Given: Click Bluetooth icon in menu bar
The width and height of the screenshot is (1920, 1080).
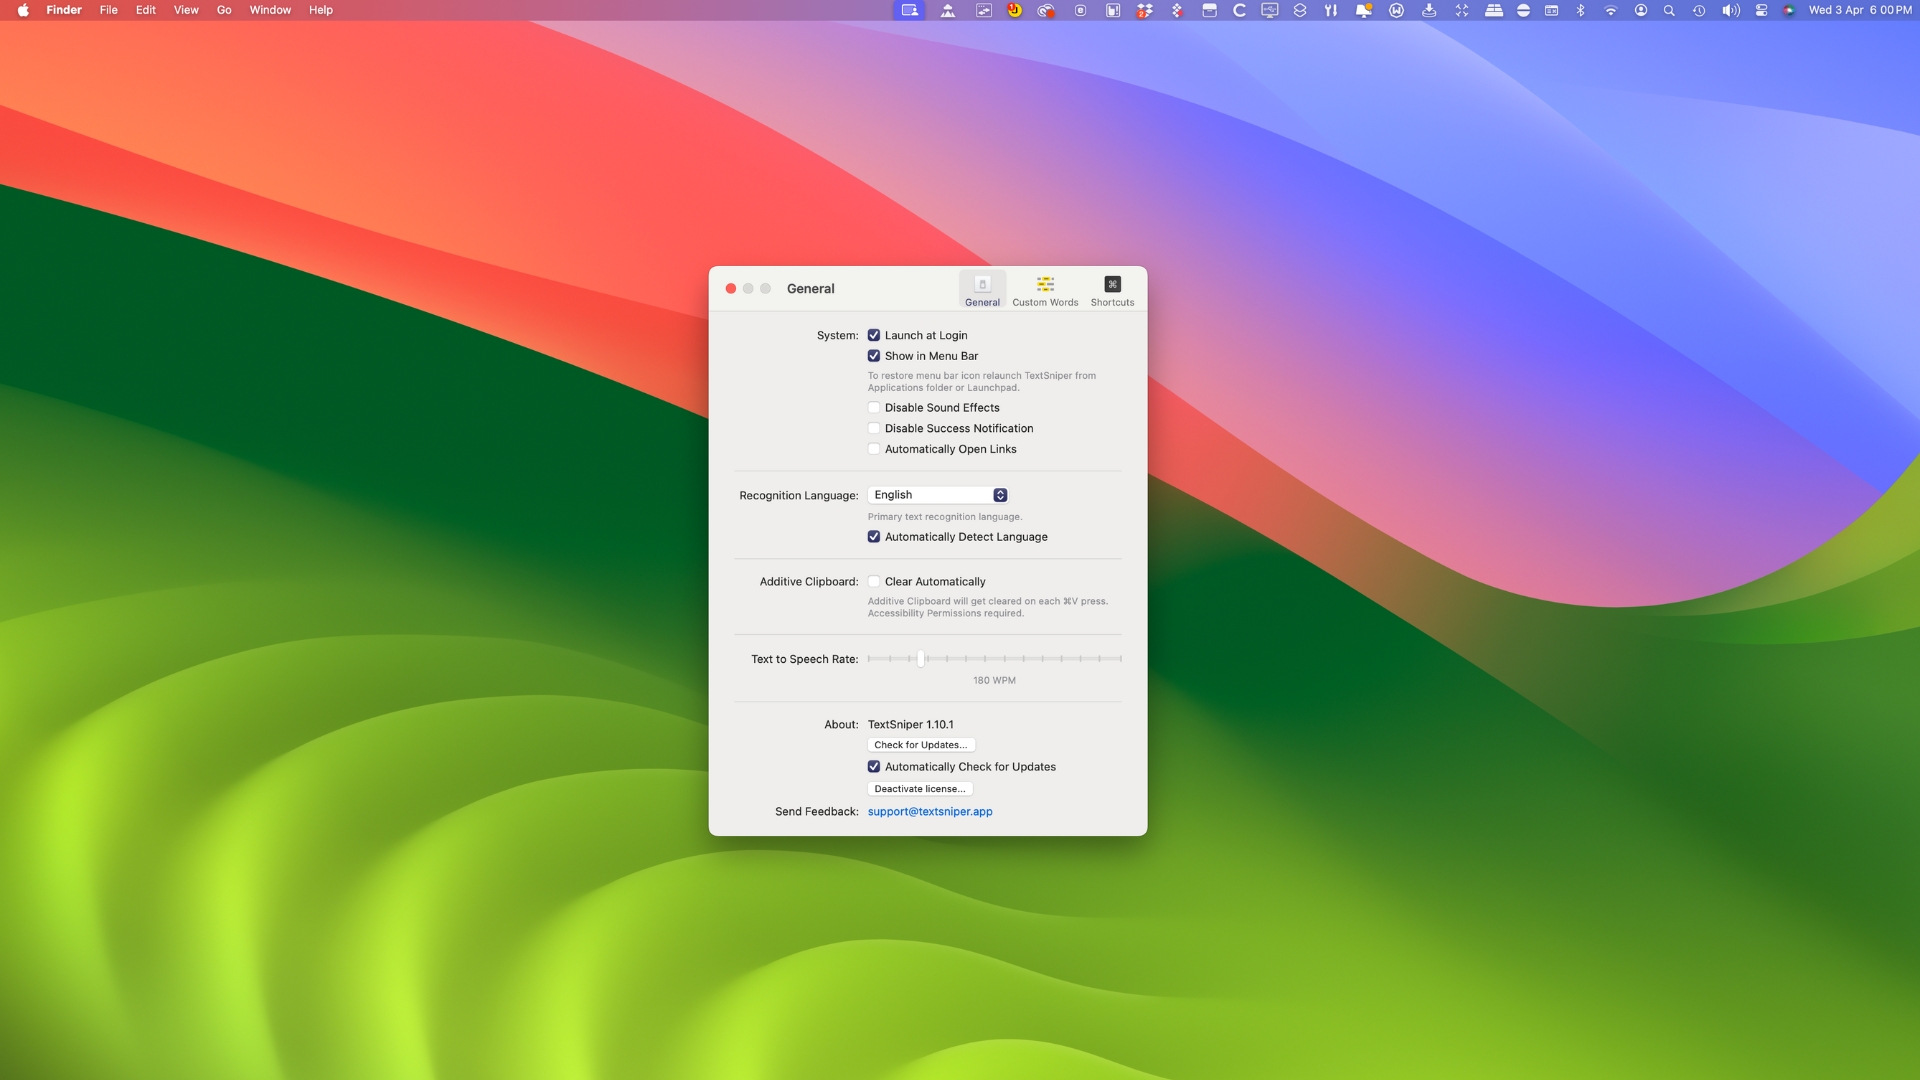Looking at the screenshot, I should (x=1578, y=11).
